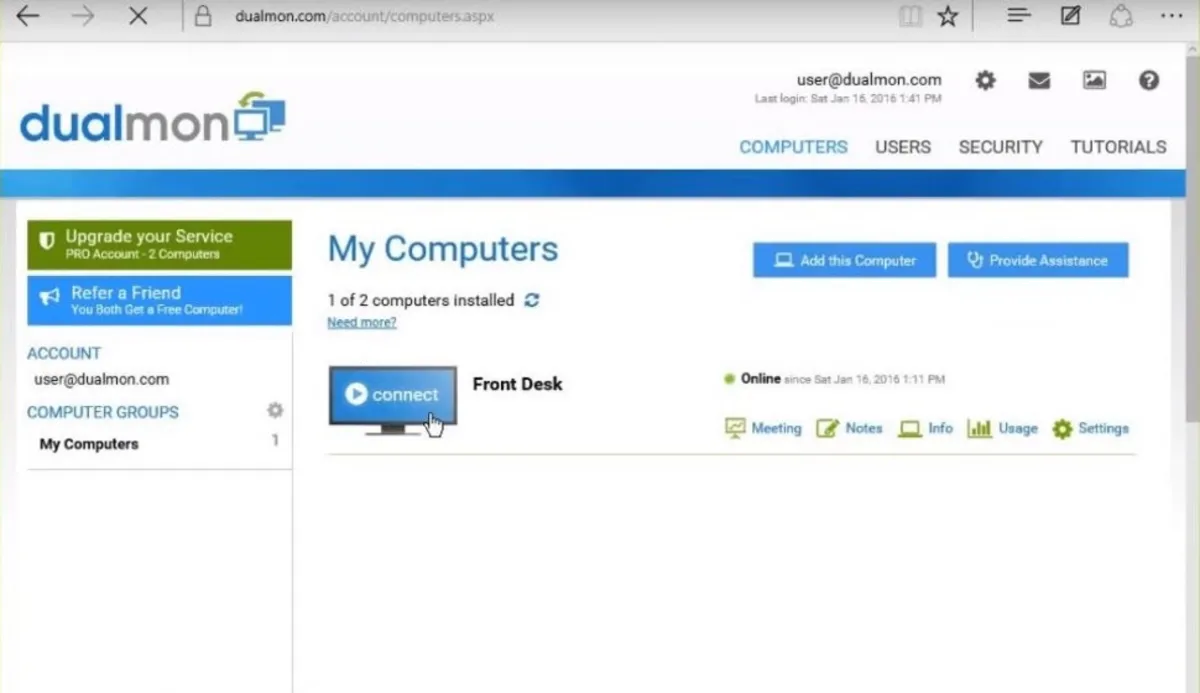
Task: Click the Notes pencil icon
Action: [x=827, y=428]
